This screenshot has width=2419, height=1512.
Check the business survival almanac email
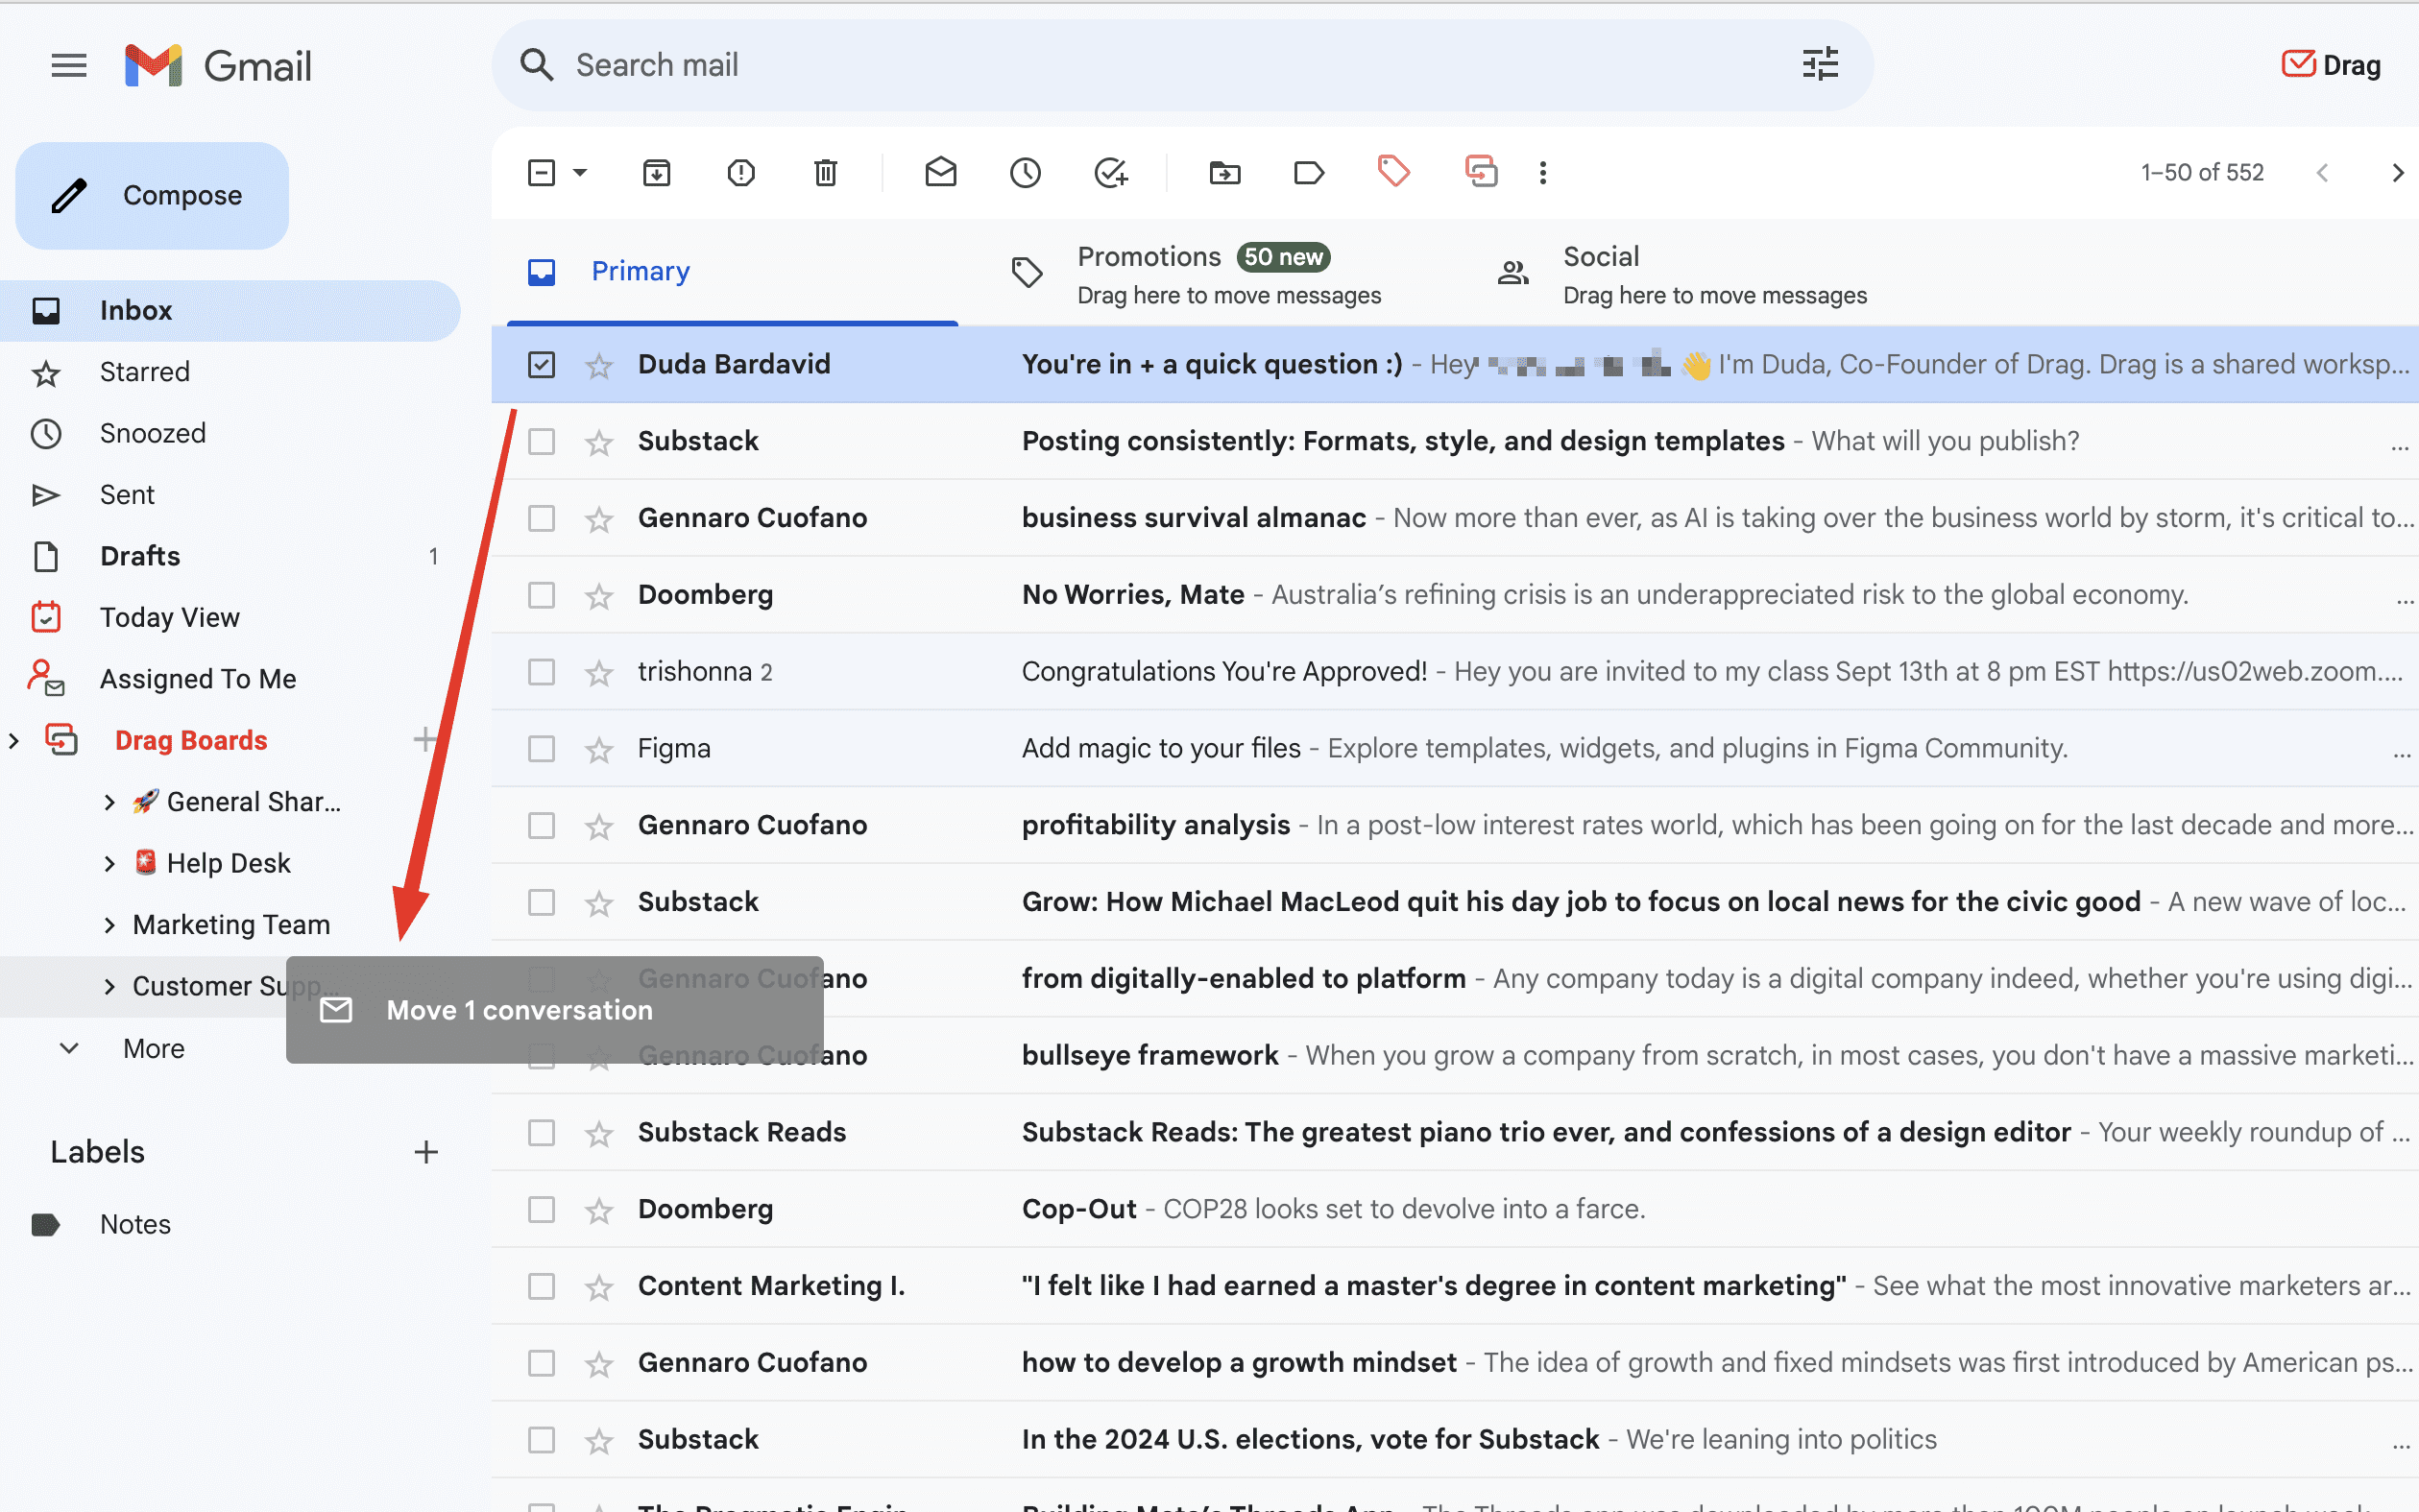coord(541,519)
